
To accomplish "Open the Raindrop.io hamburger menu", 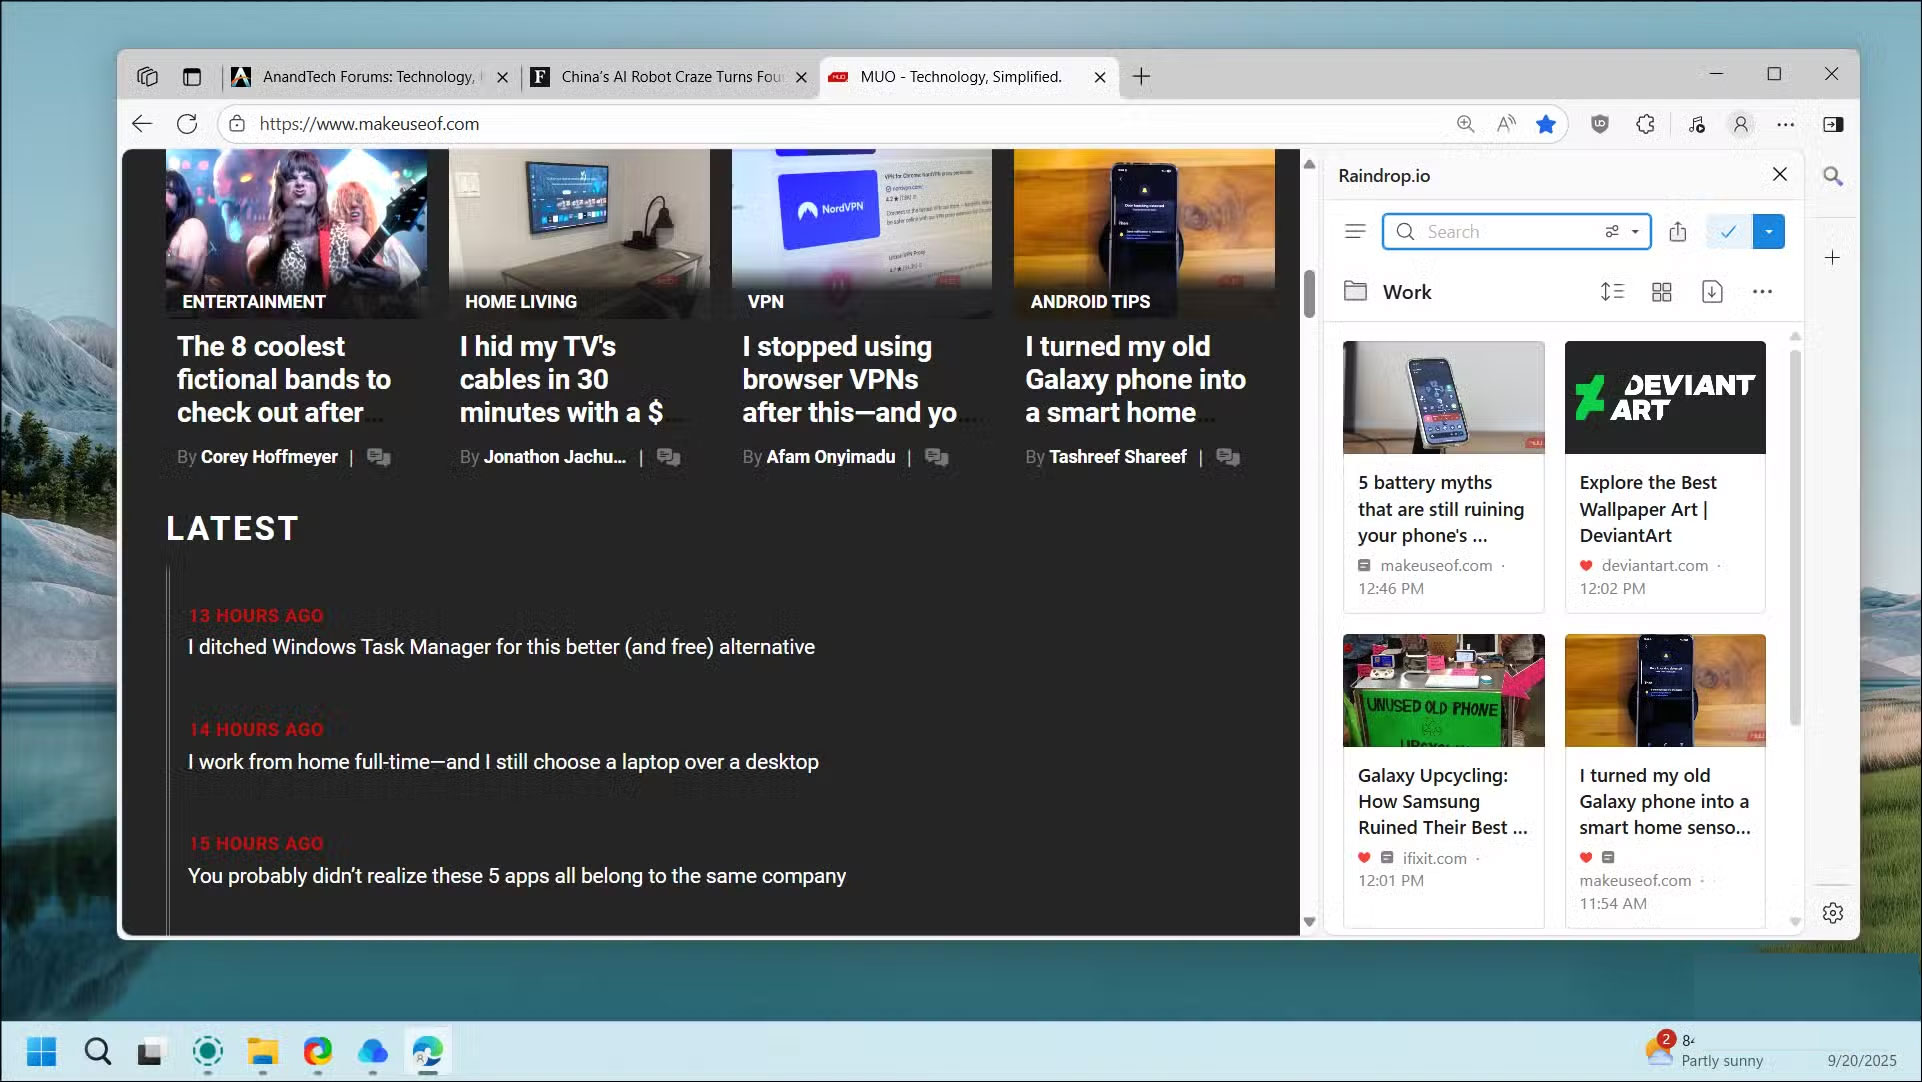I will pos(1355,231).
